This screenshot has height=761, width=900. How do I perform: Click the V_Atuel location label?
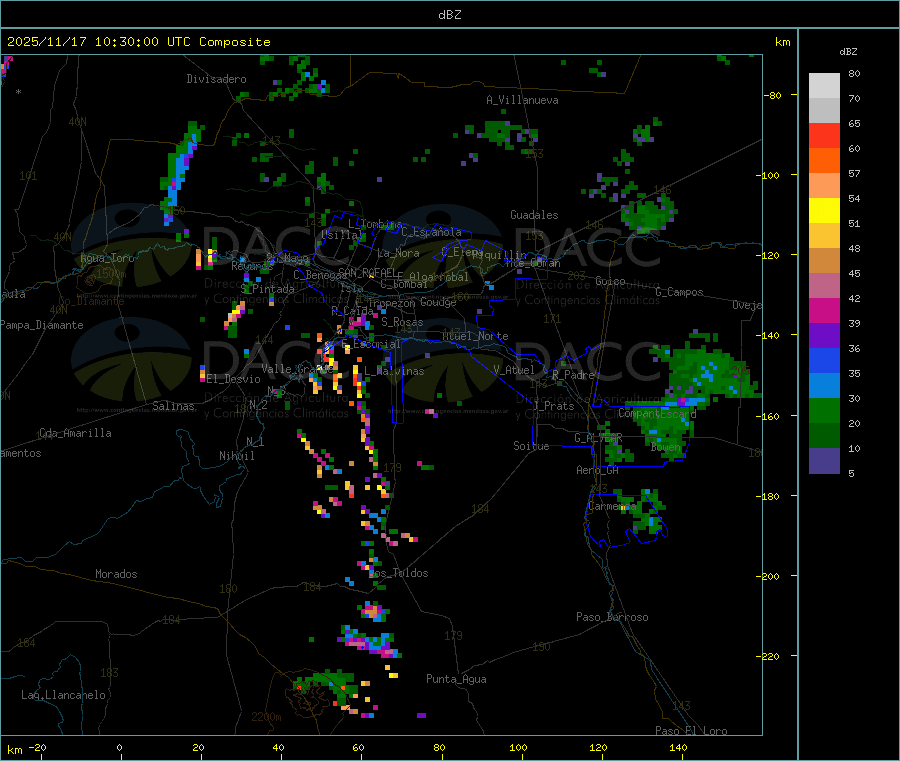point(514,370)
